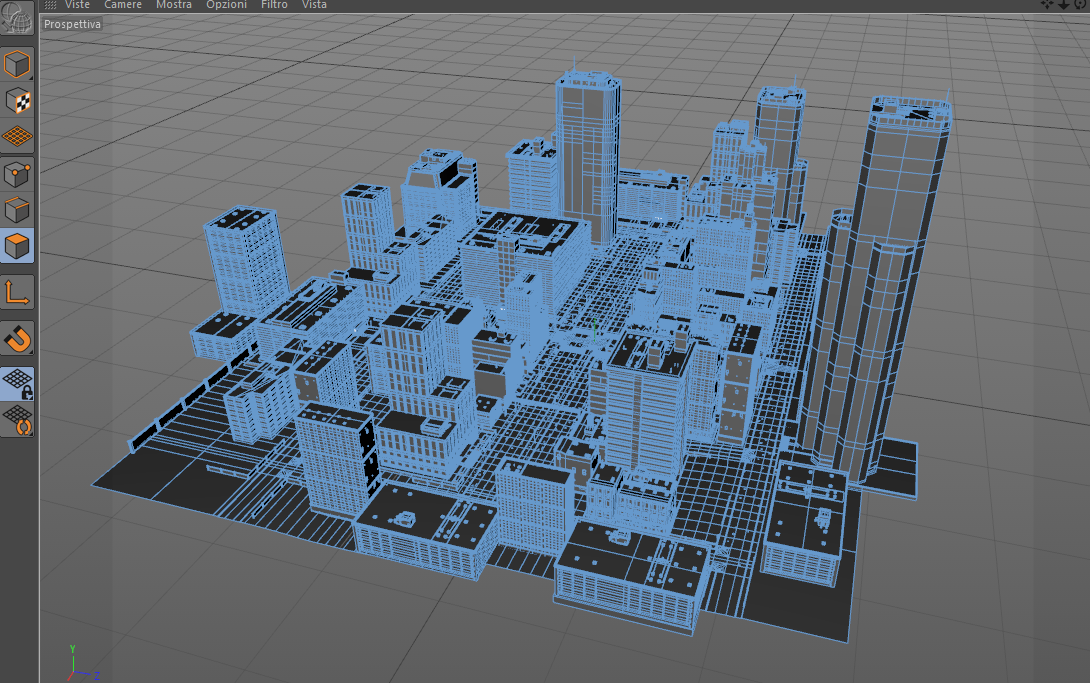Switch to Edges mode

point(17,210)
